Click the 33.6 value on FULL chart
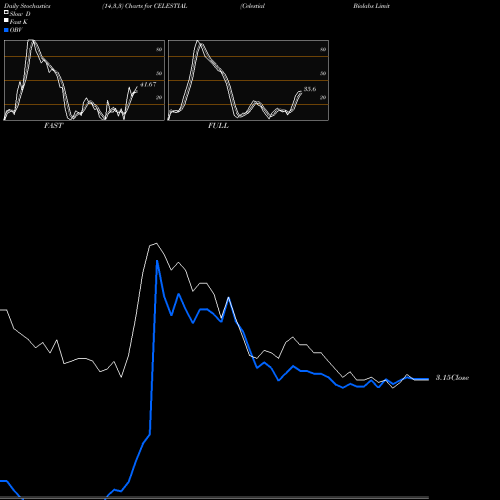The height and width of the screenshot is (500, 500). point(310,89)
